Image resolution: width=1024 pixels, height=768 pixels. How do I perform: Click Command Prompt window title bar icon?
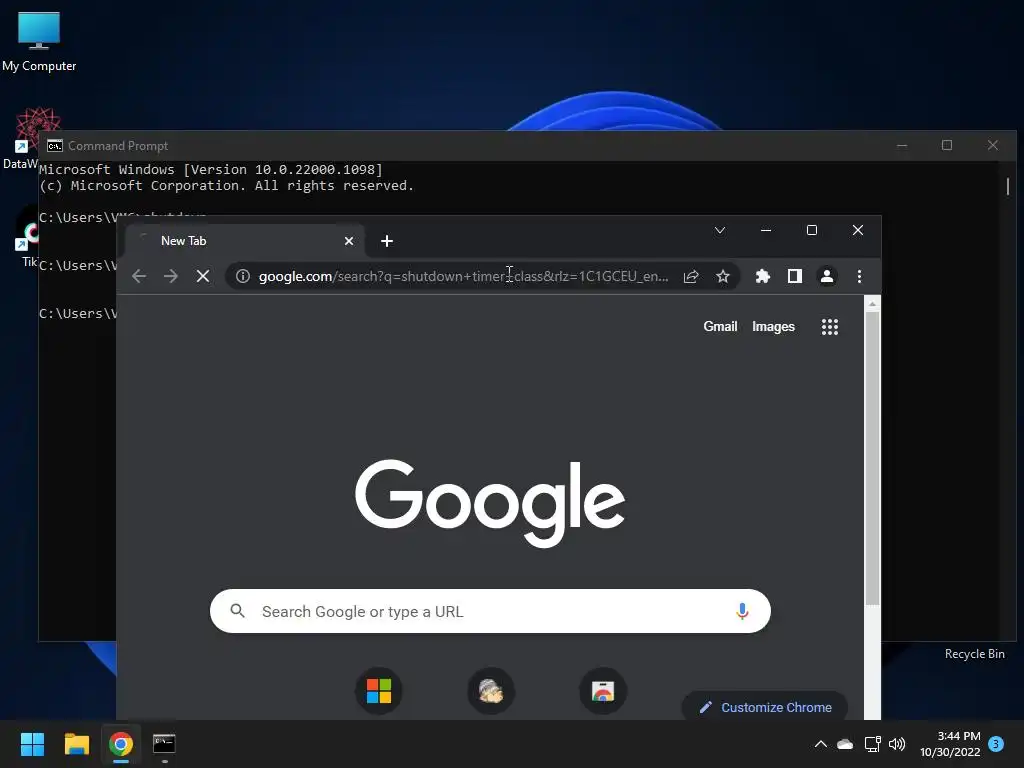pyautogui.click(x=55, y=146)
